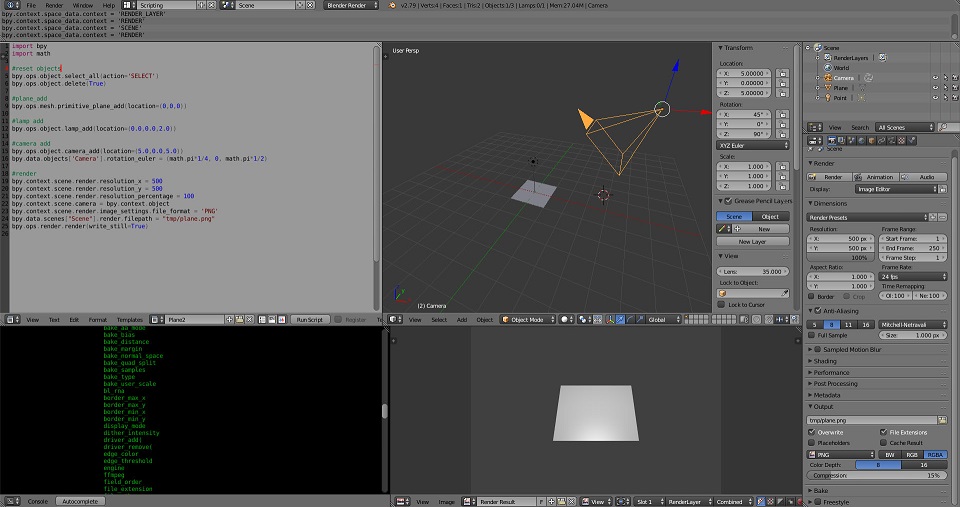Lock the Rotation Z transform value
Viewport: 960px width, 507px height.
782,133
